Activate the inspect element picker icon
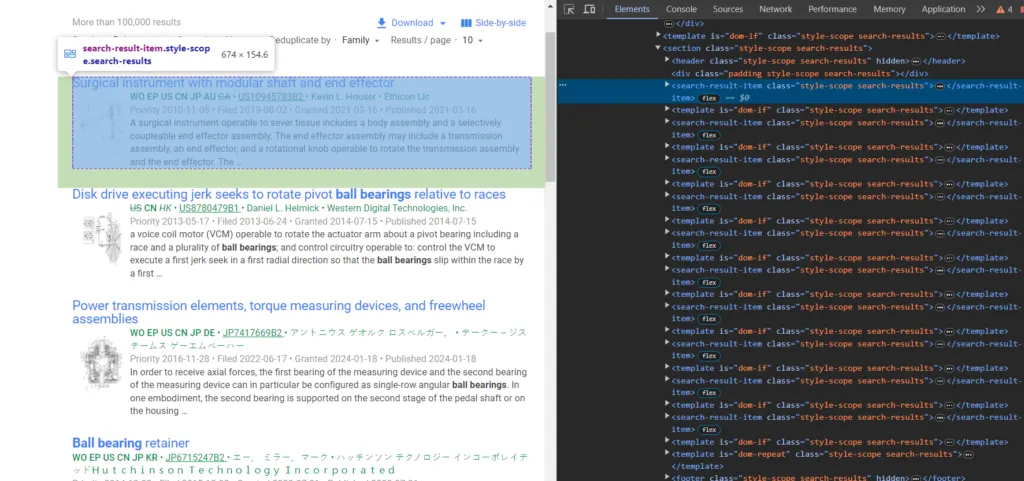Image resolution: width=1024 pixels, height=481 pixels. coord(569,9)
